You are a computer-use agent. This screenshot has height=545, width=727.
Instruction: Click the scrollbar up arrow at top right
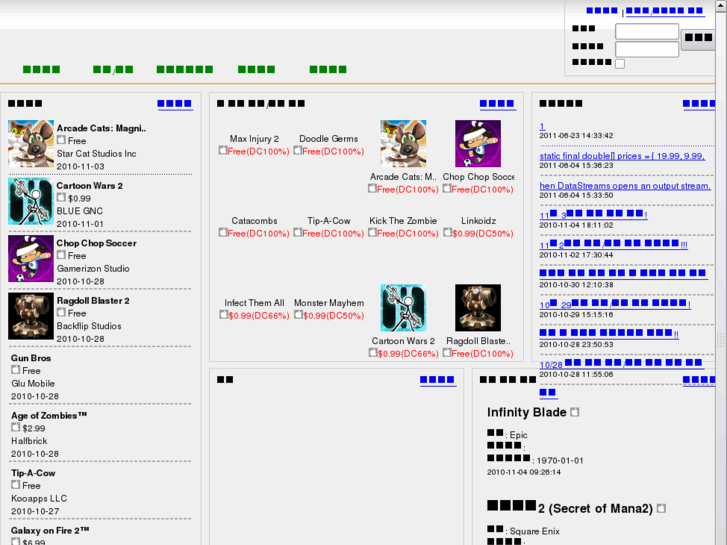(721, 5)
